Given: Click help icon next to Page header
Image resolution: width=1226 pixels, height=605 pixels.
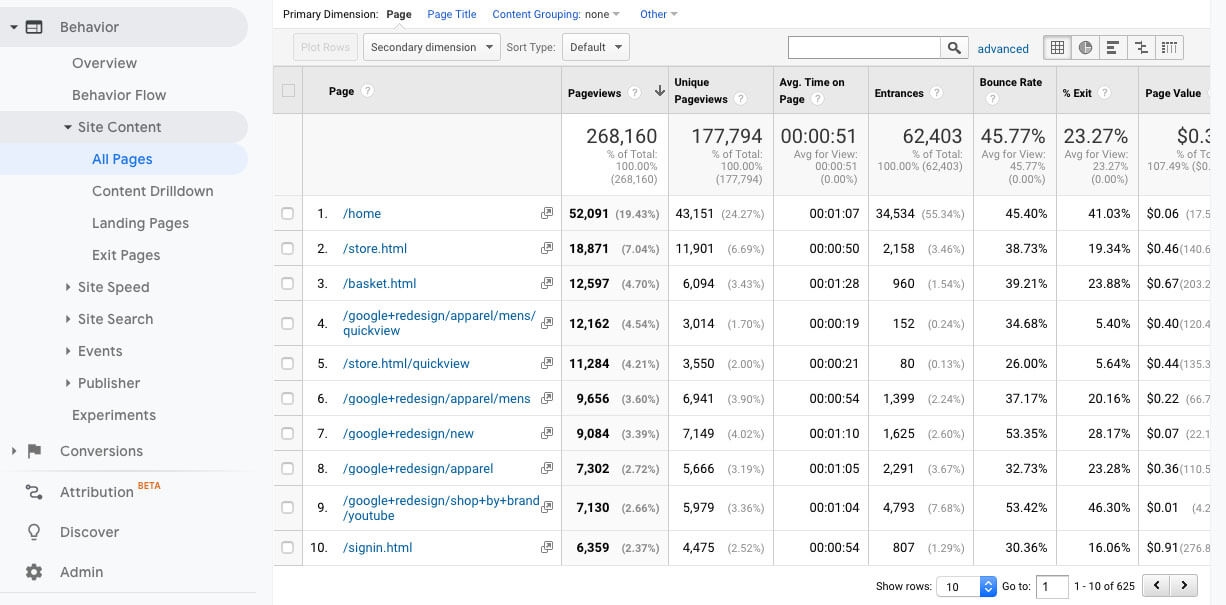Looking at the screenshot, I should click(368, 91).
